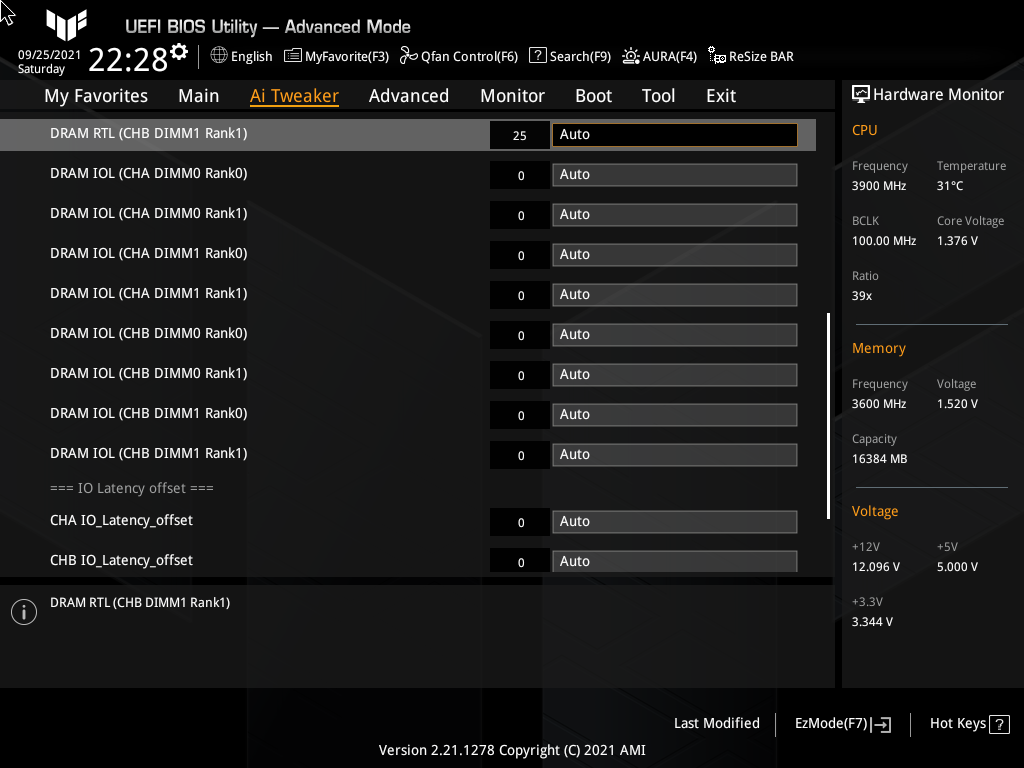Click the TUF logo
This screenshot has height=768, width=1024.
(x=66, y=25)
